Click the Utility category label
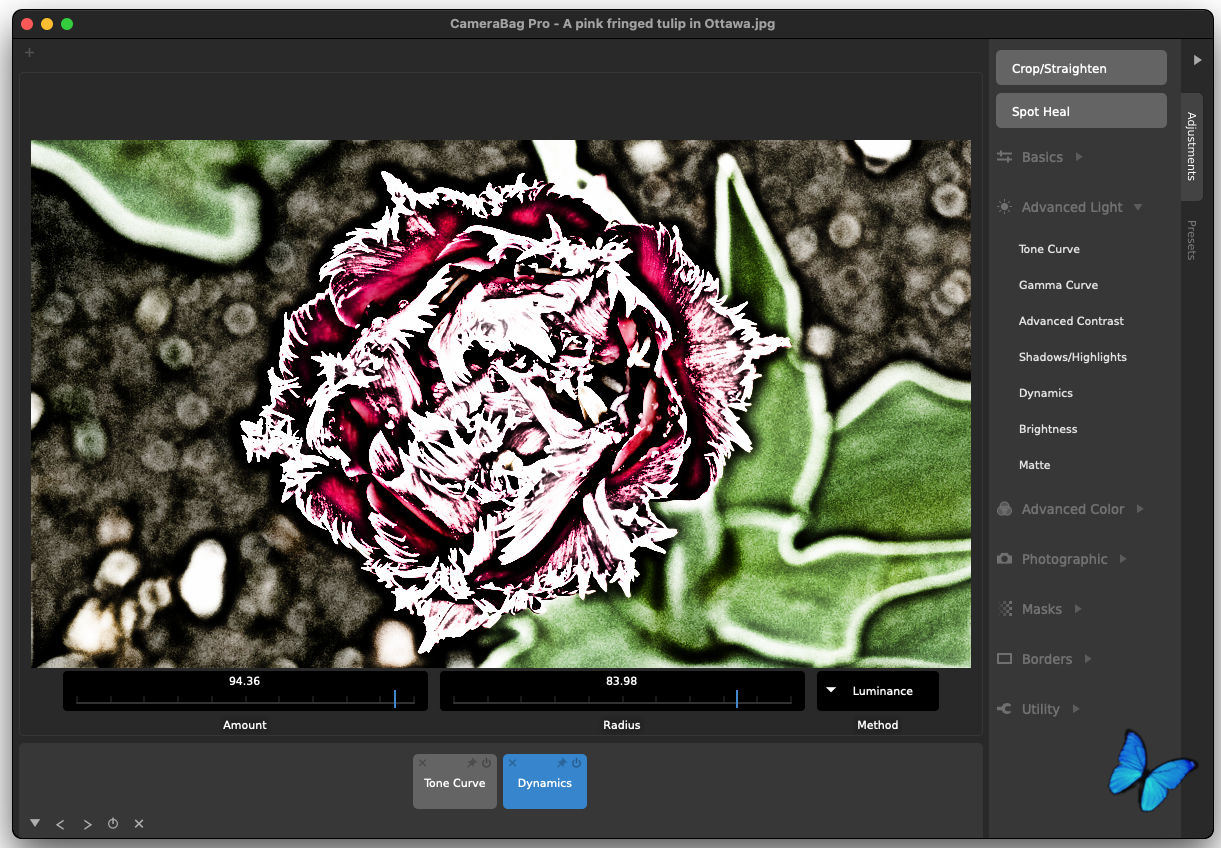Screen dimensions: 1221x848 pyautogui.click(x=1041, y=709)
